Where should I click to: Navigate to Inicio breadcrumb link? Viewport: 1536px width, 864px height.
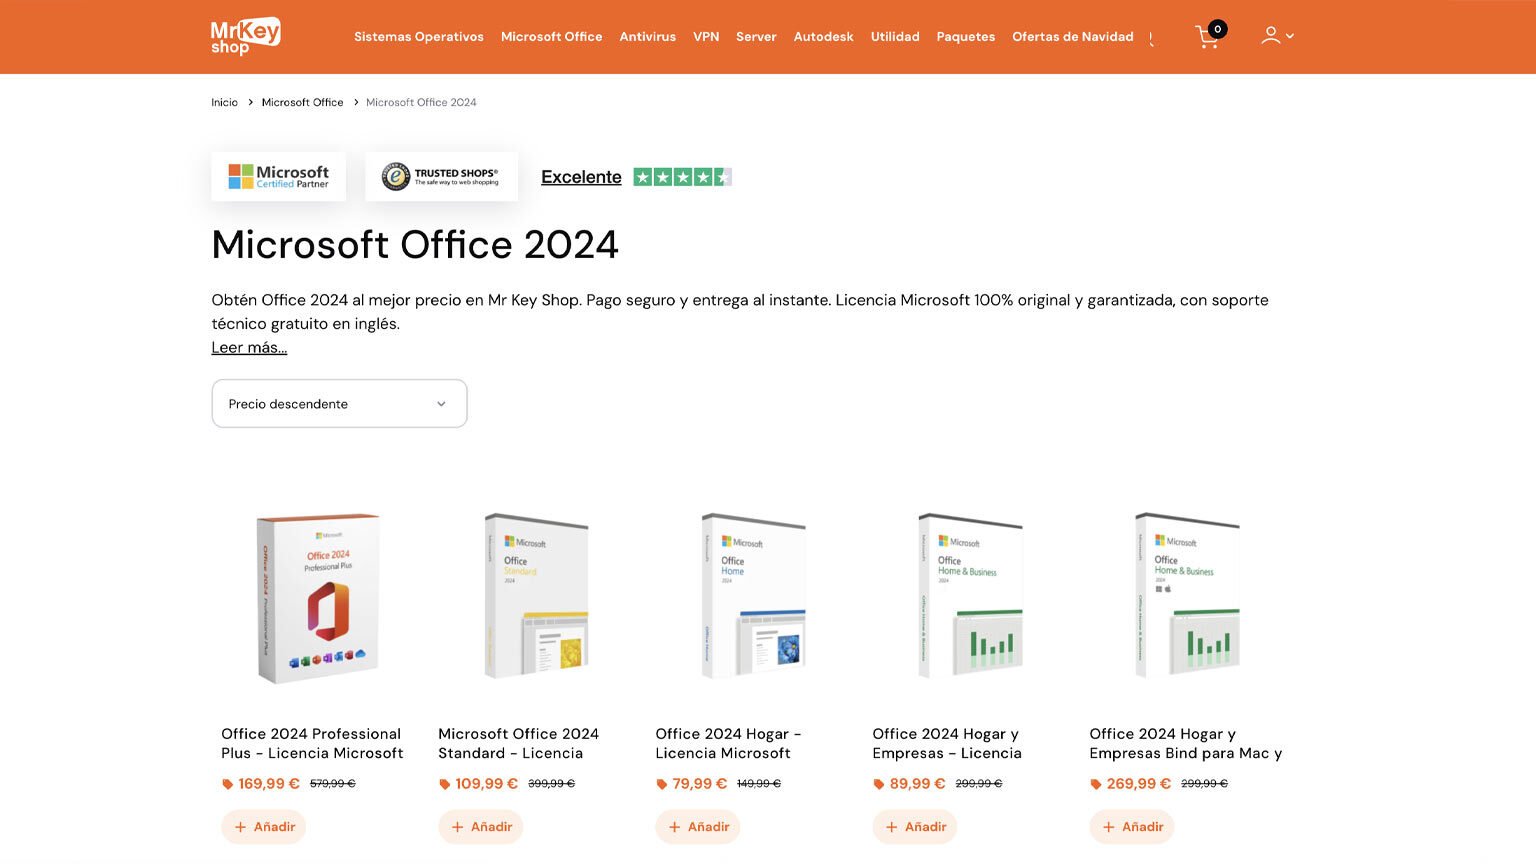(x=224, y=102)
